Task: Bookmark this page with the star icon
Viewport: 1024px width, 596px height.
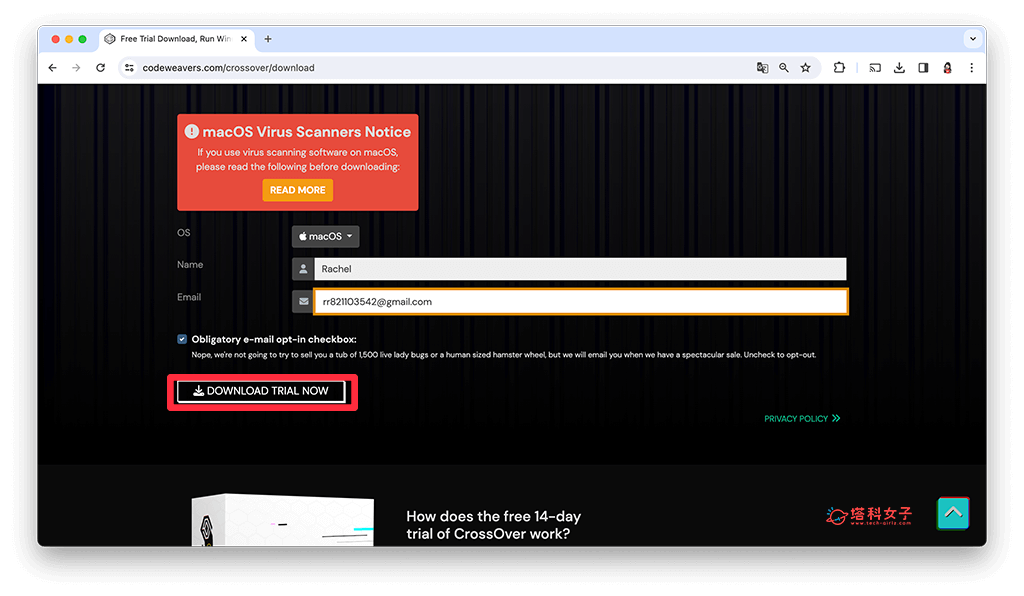Action: click(805, 68)
